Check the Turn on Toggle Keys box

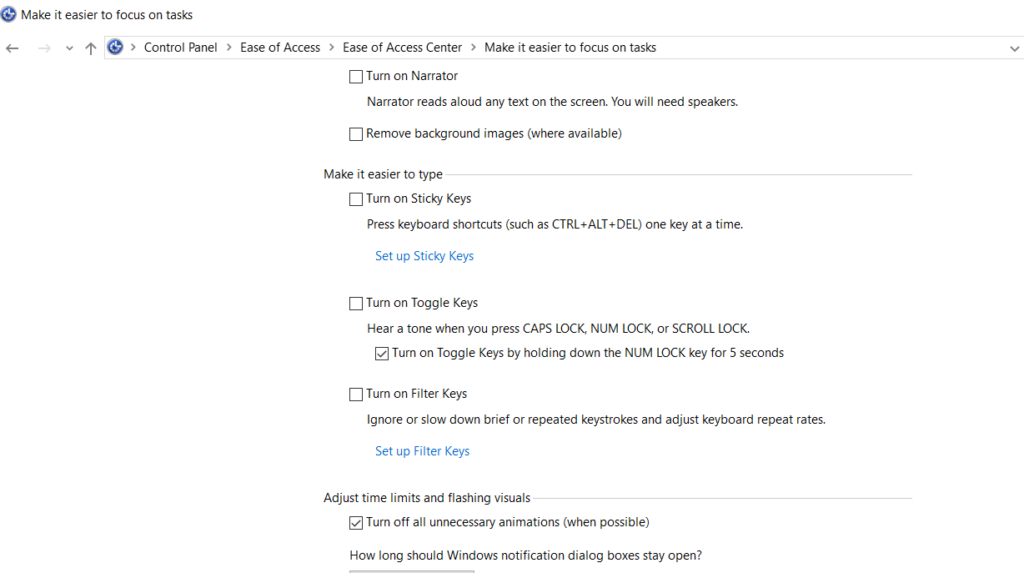[x=356, y=303]
